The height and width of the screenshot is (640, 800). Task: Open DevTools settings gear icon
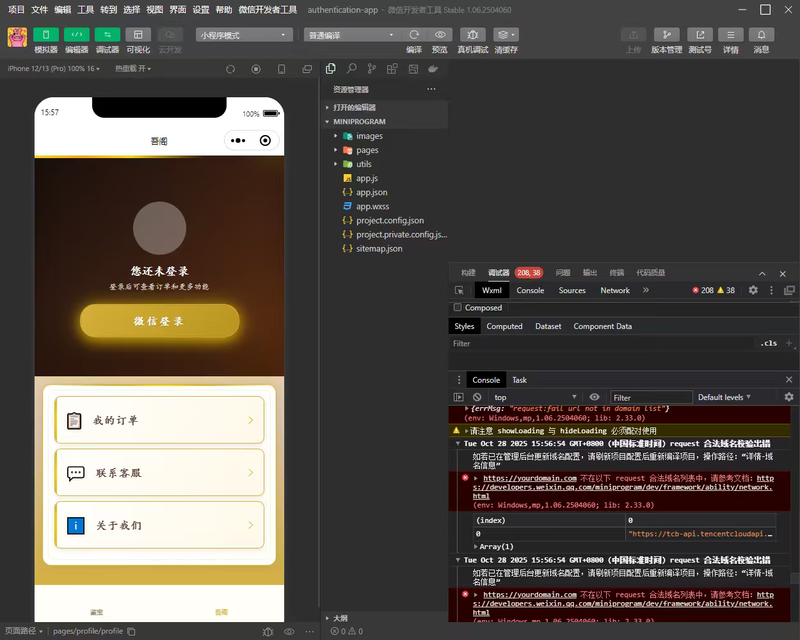click(x=753, y=290)
